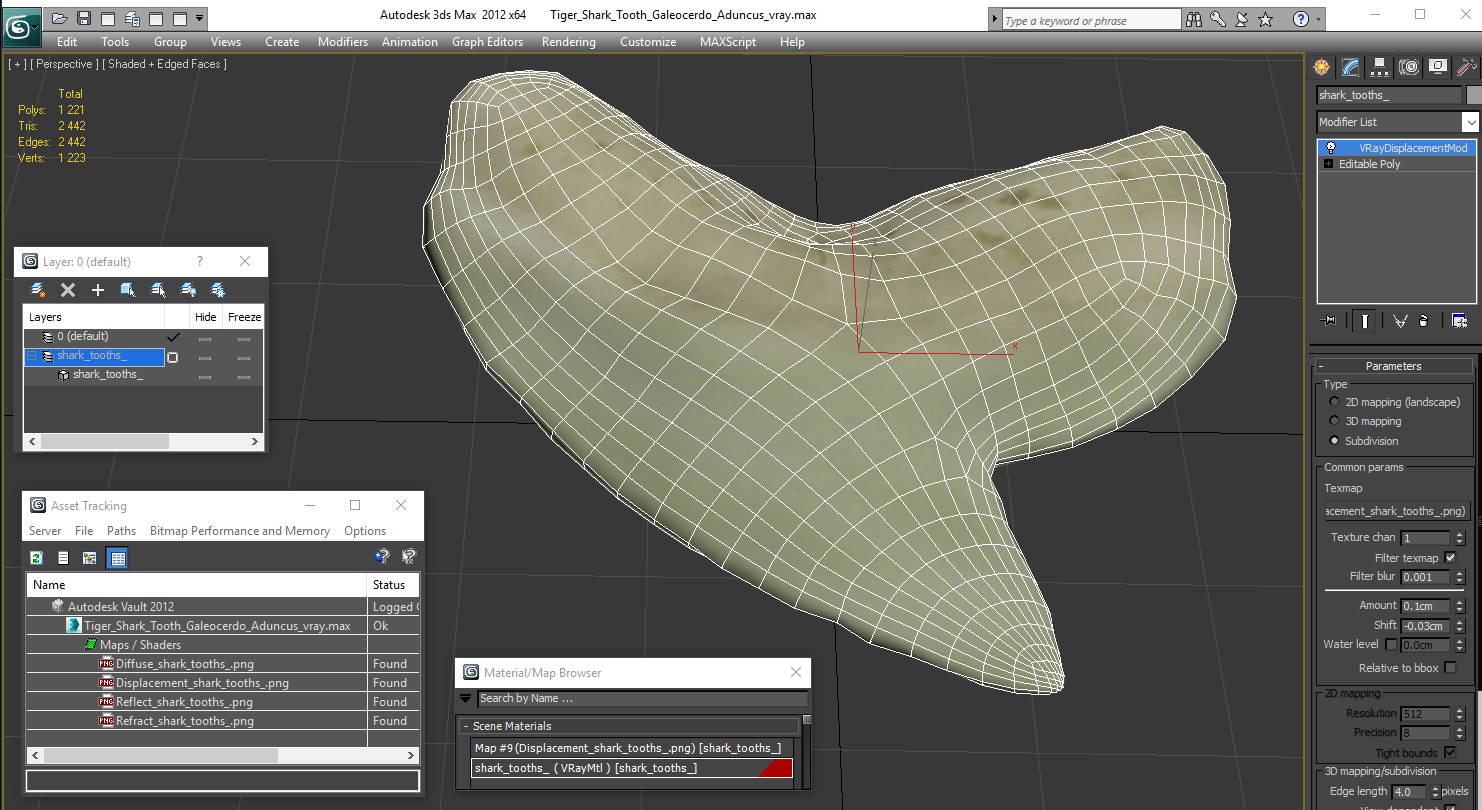Enable Water level checkbox
The image size is (1482, 810).
[x=1390, y=645]
